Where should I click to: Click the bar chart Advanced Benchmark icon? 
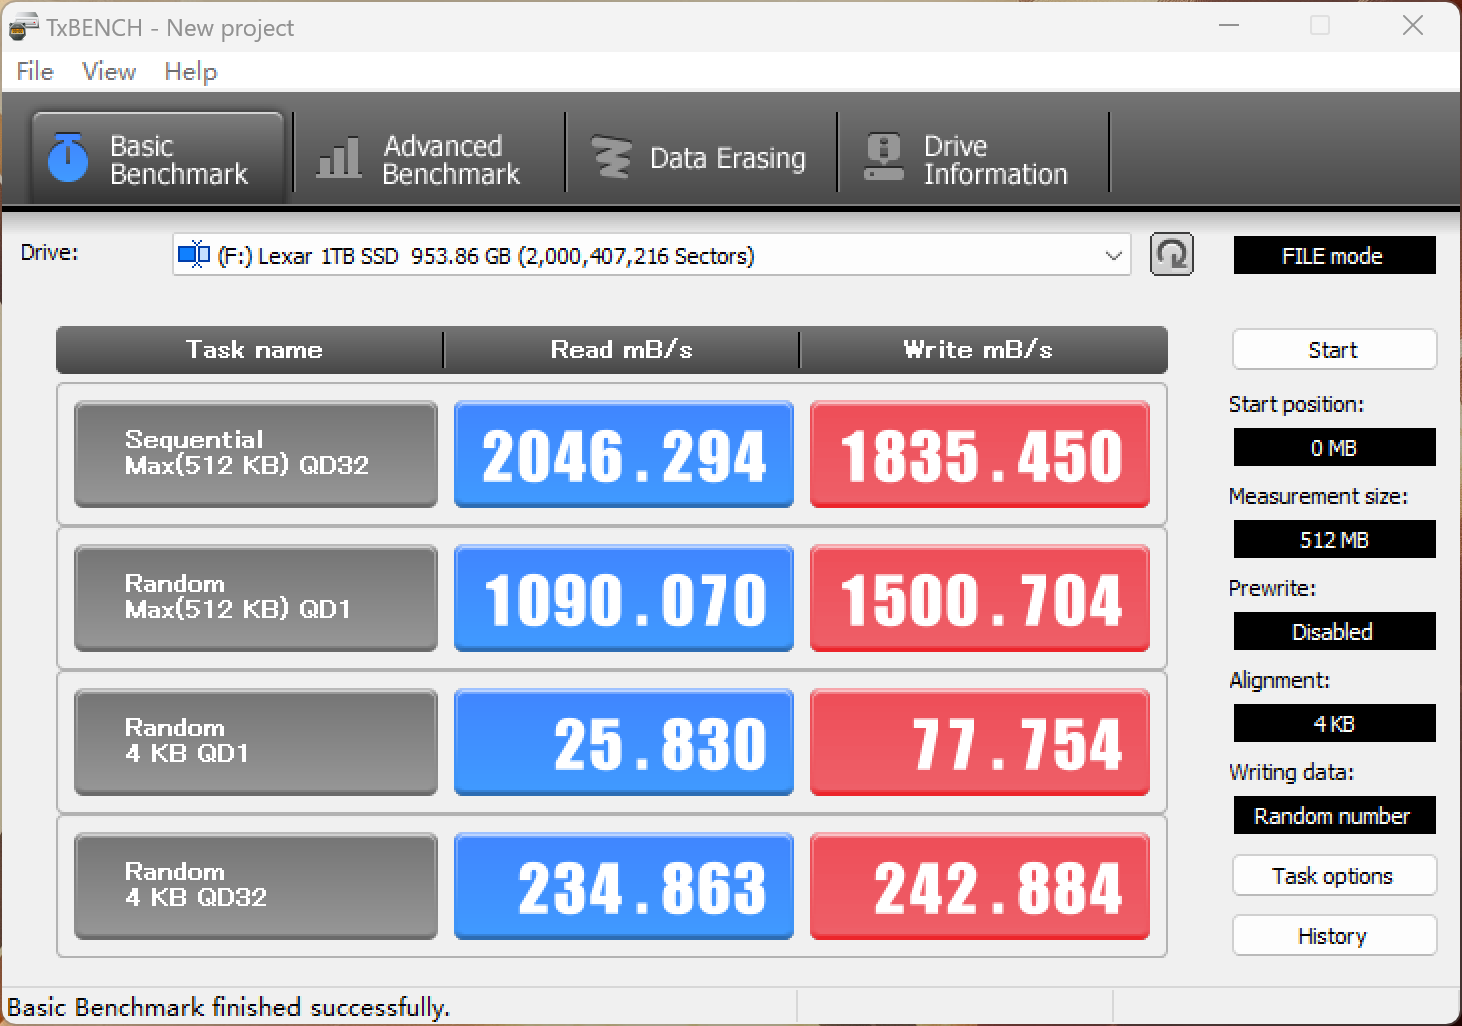point(339,159)
